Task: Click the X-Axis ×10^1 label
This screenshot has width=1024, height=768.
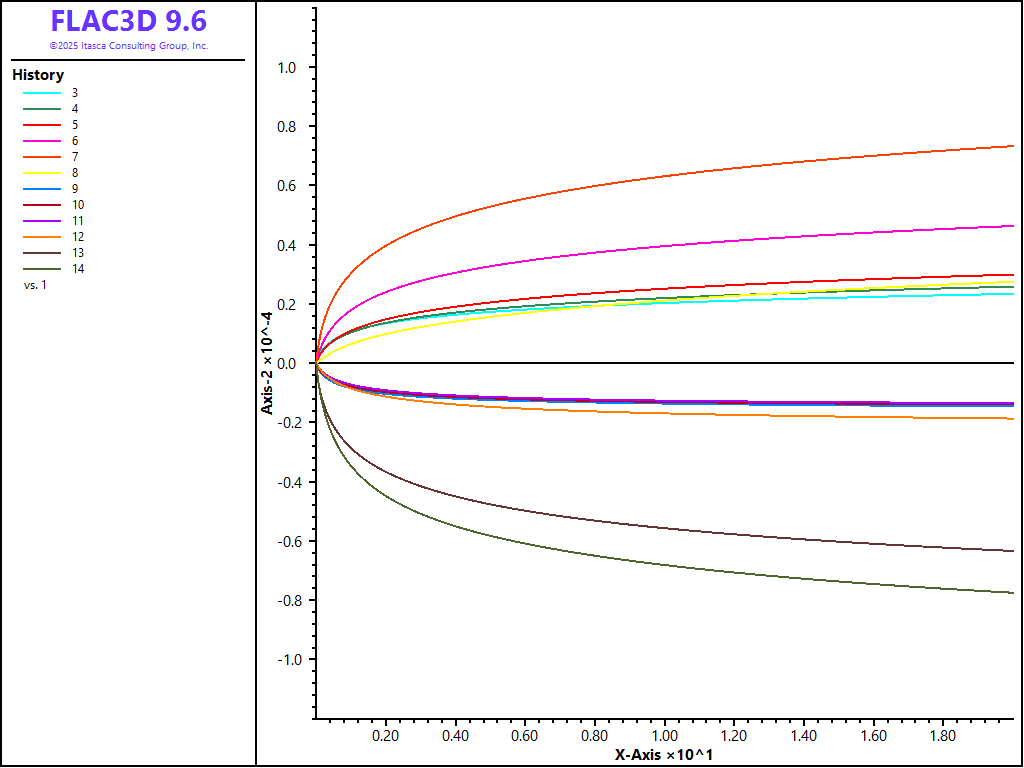Action: [x=663, y=754]
